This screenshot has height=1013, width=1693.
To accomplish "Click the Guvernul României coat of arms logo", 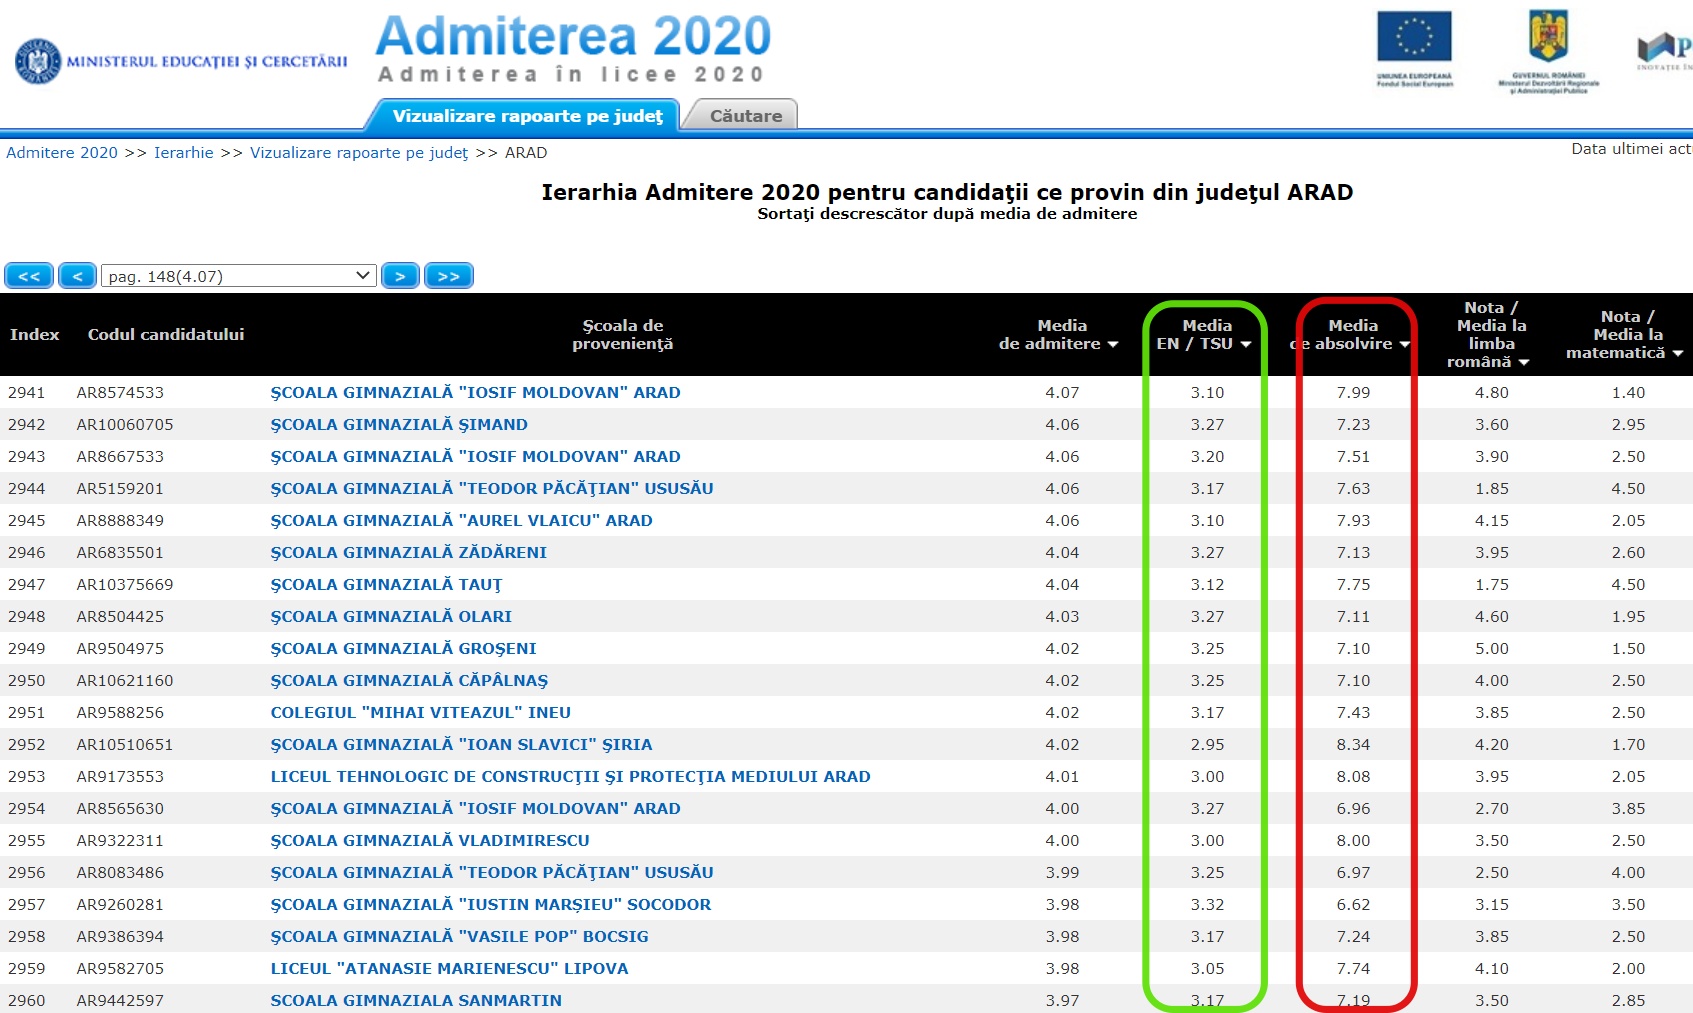I will (1548, 51).
